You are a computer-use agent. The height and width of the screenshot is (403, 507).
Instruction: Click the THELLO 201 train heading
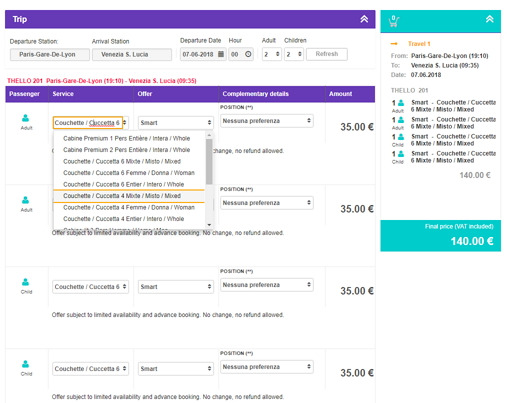tap(102, 81)
